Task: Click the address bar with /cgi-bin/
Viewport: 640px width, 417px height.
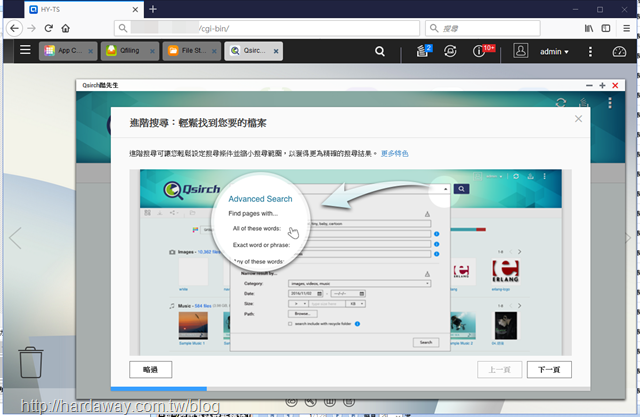Action: [267, 28]
